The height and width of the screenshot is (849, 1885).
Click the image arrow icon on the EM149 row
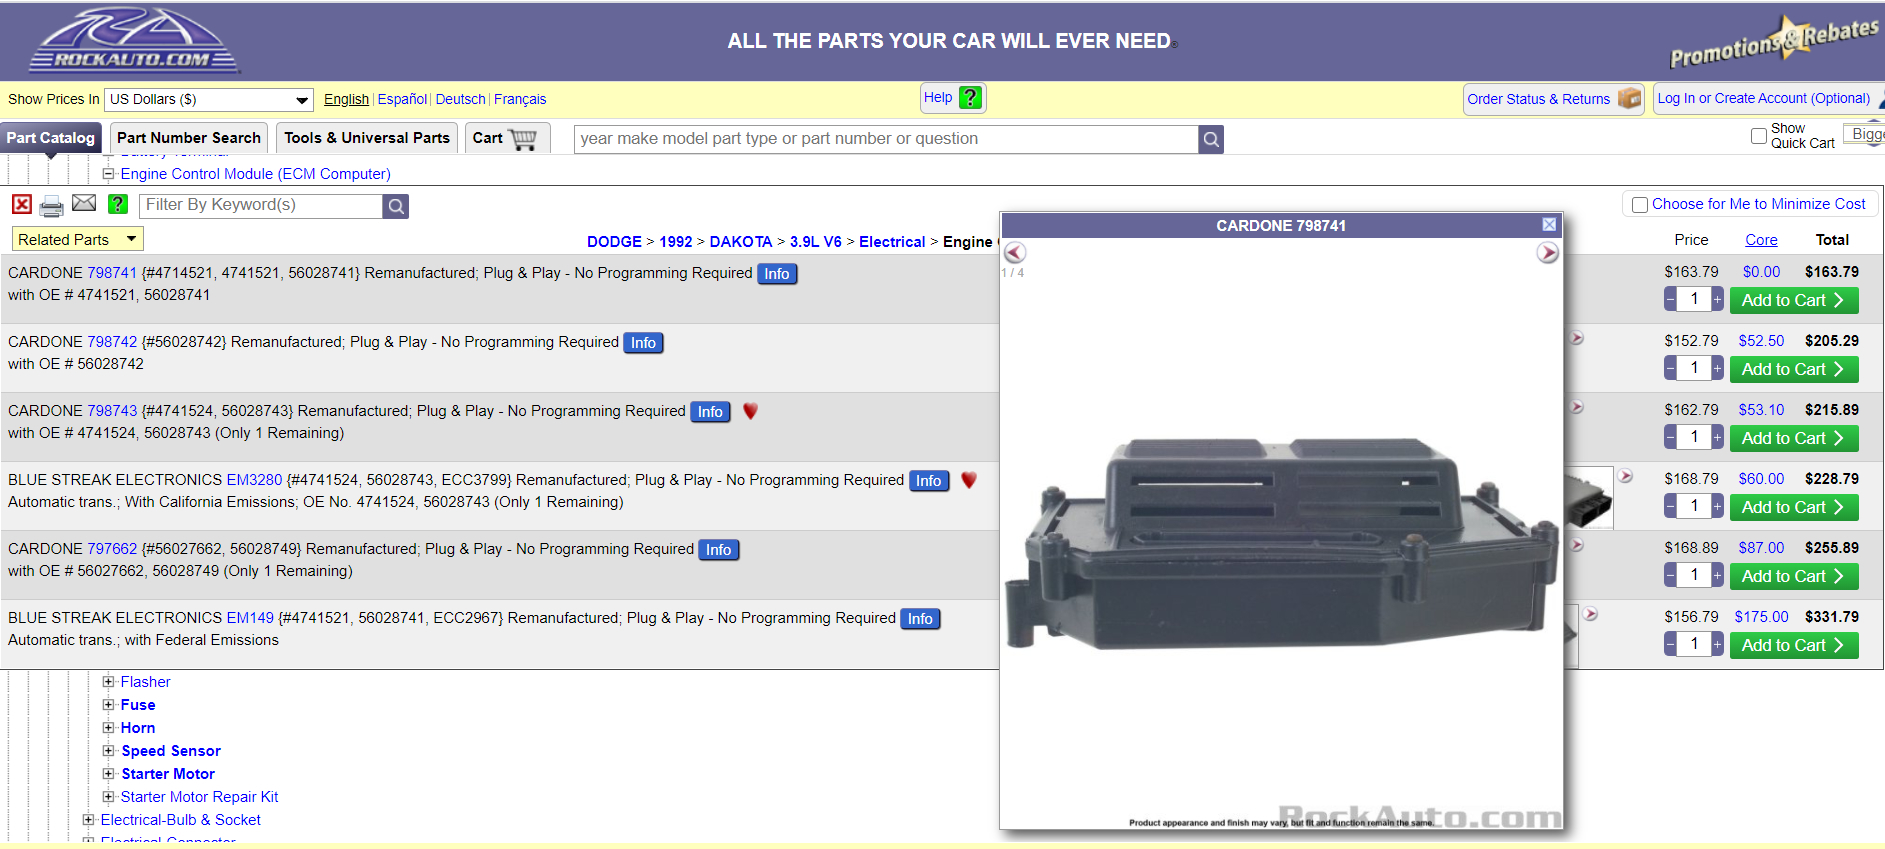coord(1591,614)
